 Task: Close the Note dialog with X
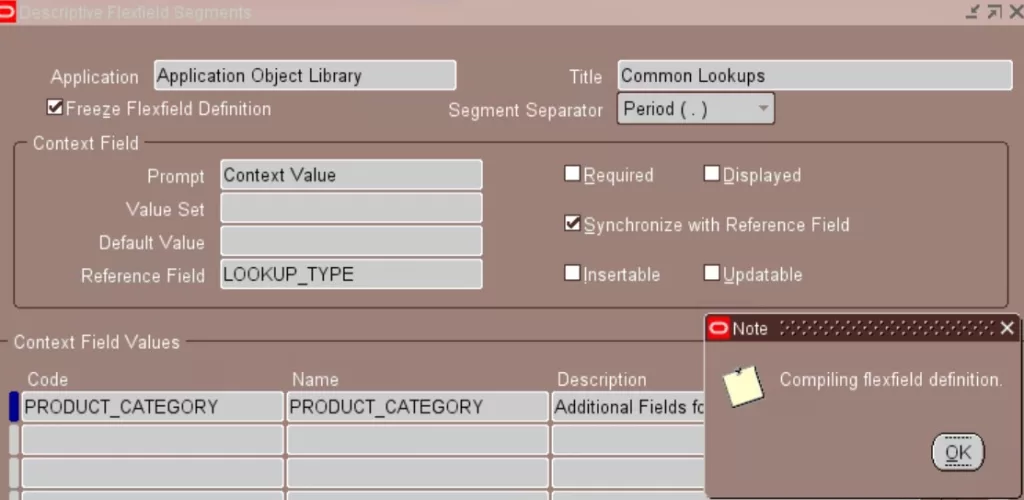(x=1006, y=328)
